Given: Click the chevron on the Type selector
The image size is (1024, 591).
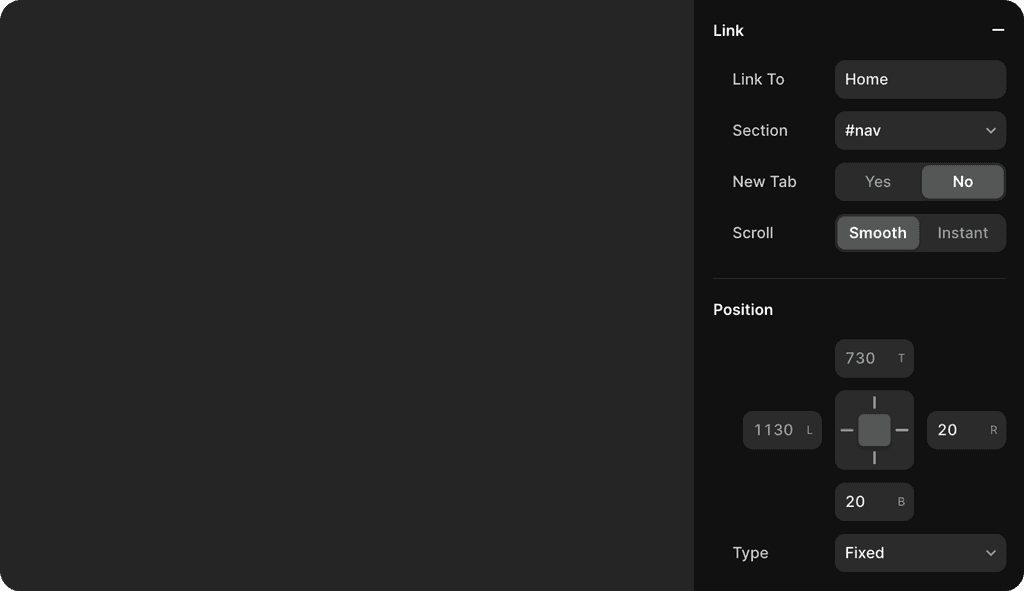Looking at the screenshot, I should (990, 553).
